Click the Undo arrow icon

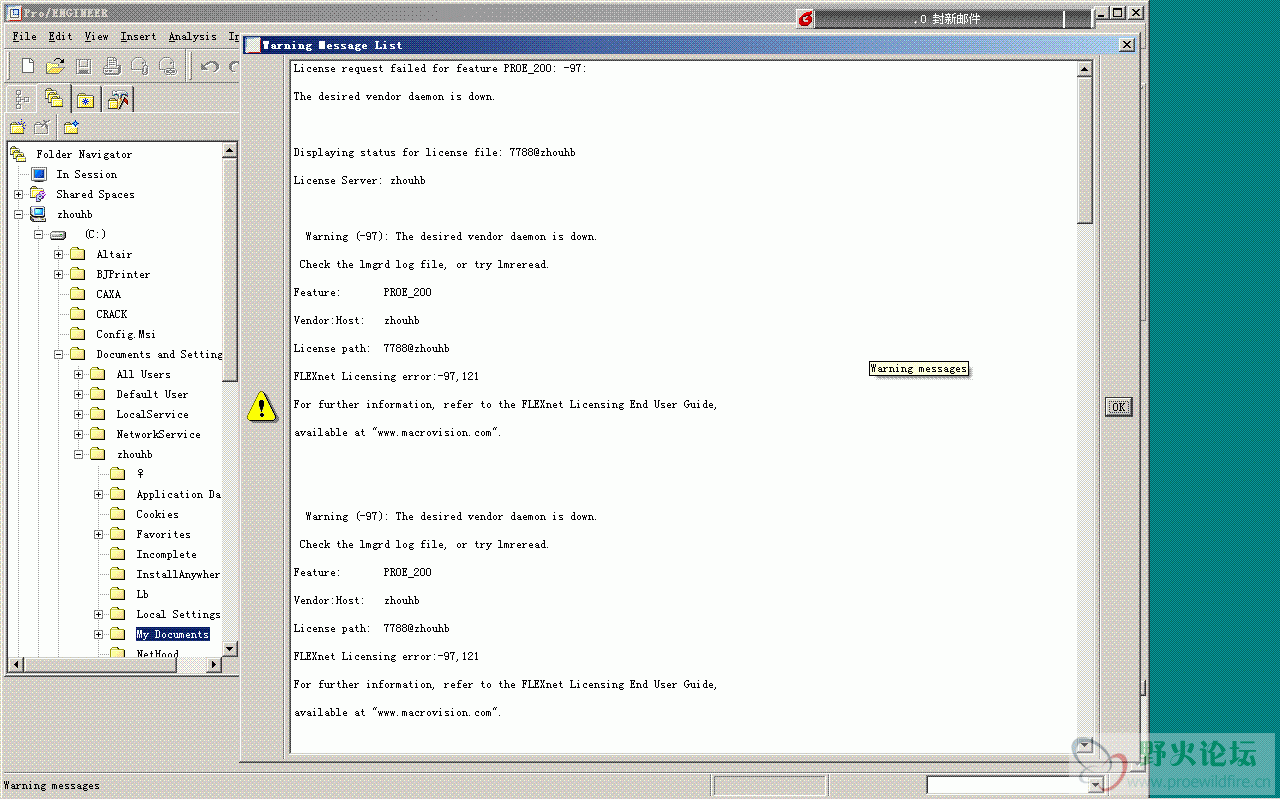(209, 66)
